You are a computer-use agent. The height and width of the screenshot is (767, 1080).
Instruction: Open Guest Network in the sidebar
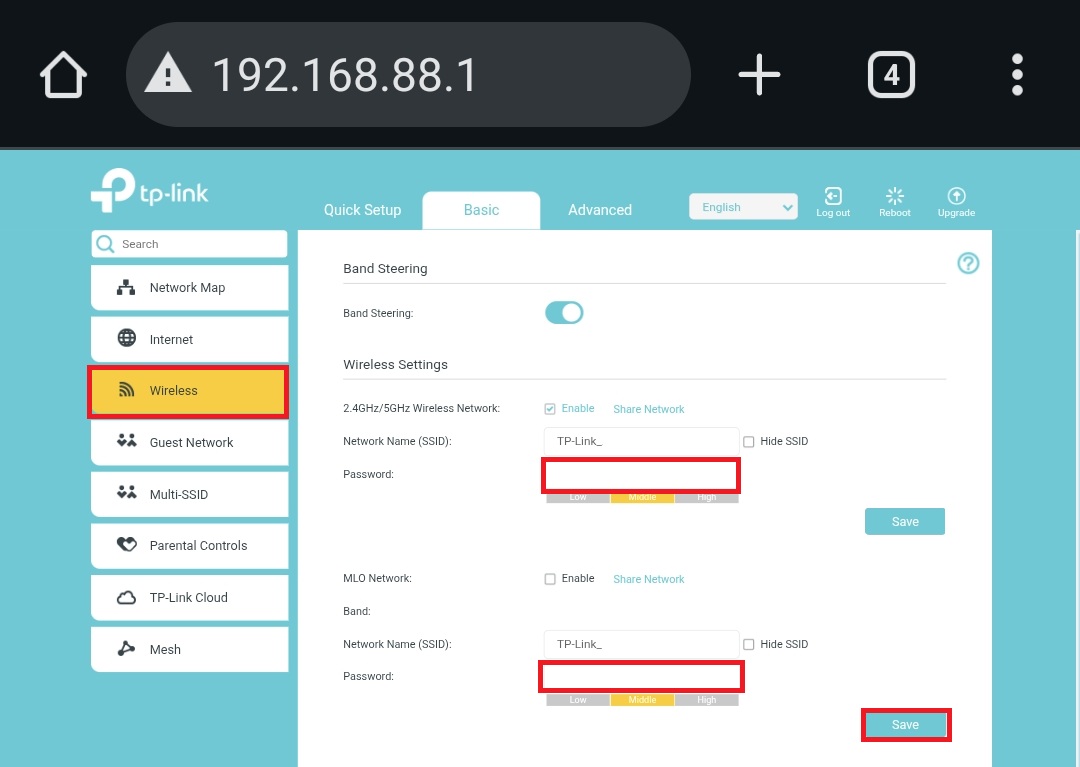(x=190, y=442)
